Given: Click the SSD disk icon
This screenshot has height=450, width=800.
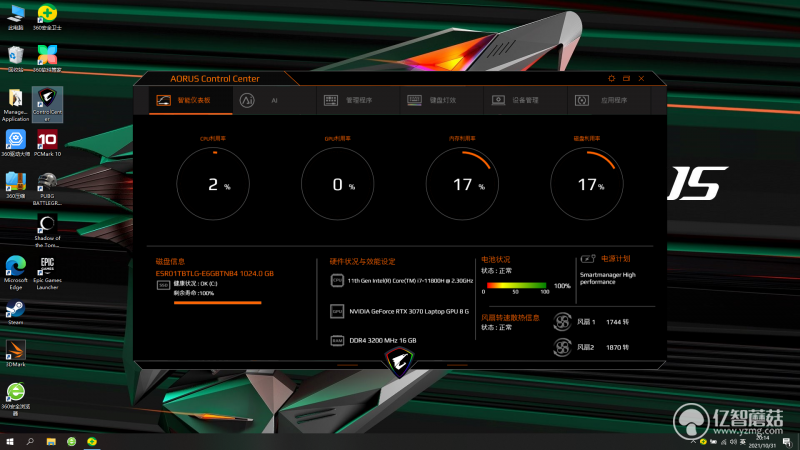Looking at the screenshot, I should click(163, 285).
